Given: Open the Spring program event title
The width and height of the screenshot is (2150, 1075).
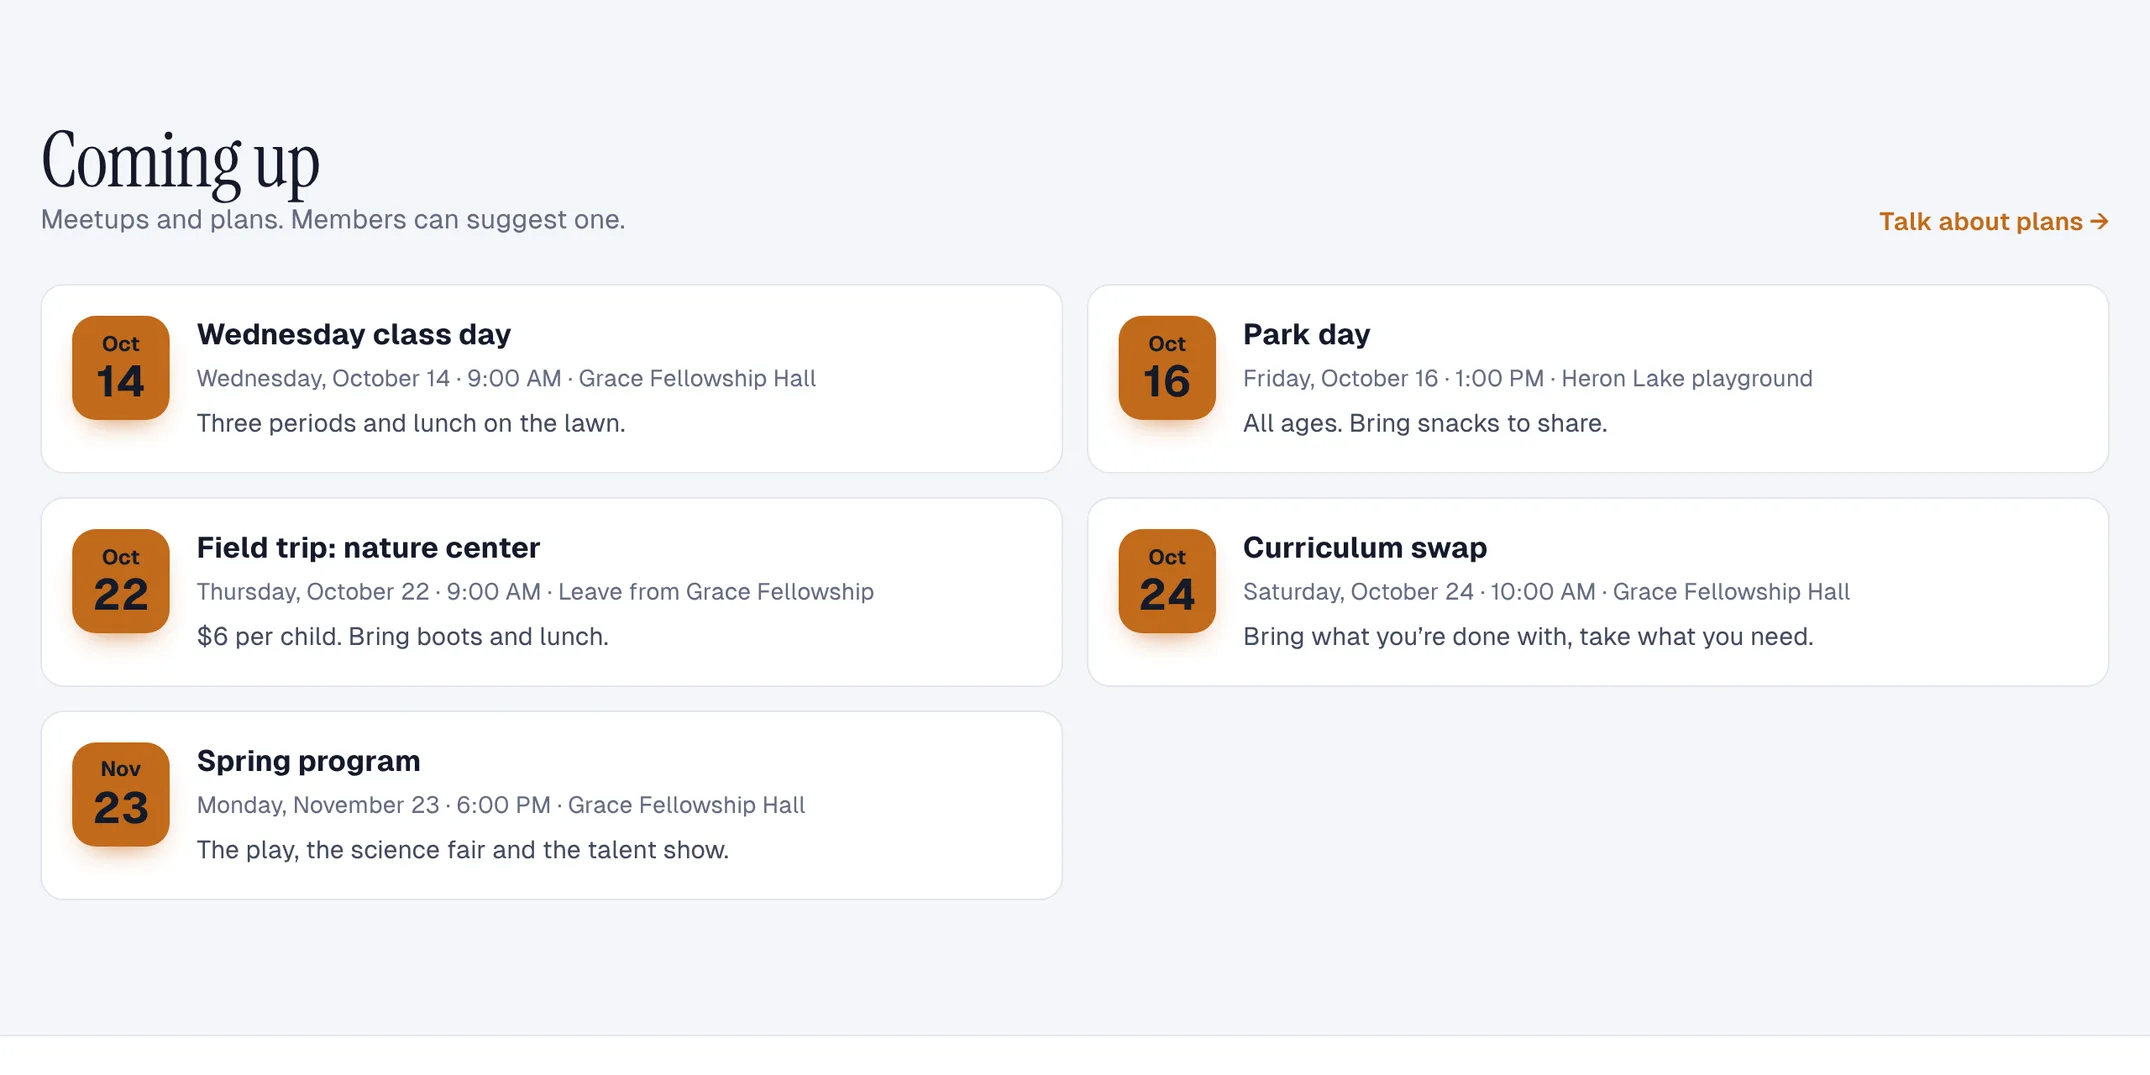Looking at the screenshot, I should [308, 761].
